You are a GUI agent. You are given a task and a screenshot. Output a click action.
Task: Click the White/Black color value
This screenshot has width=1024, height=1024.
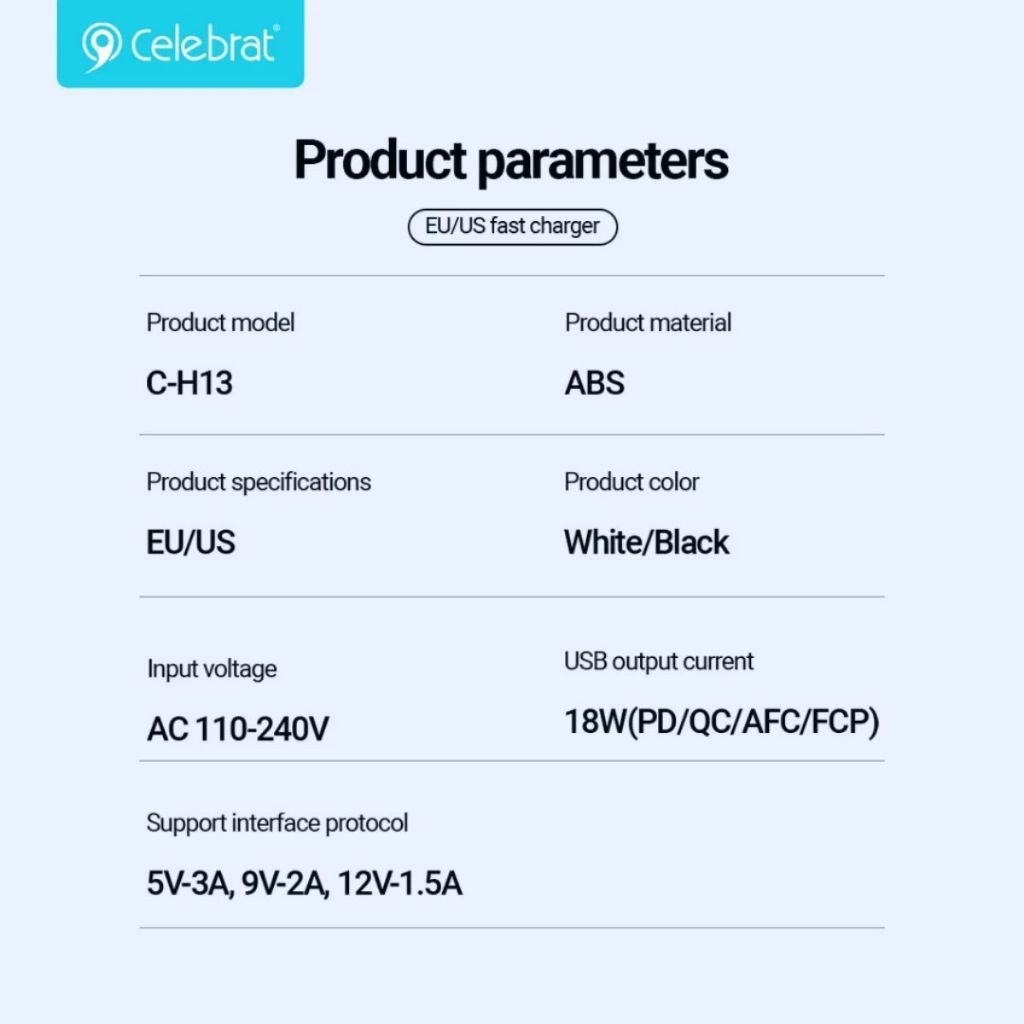646,542
